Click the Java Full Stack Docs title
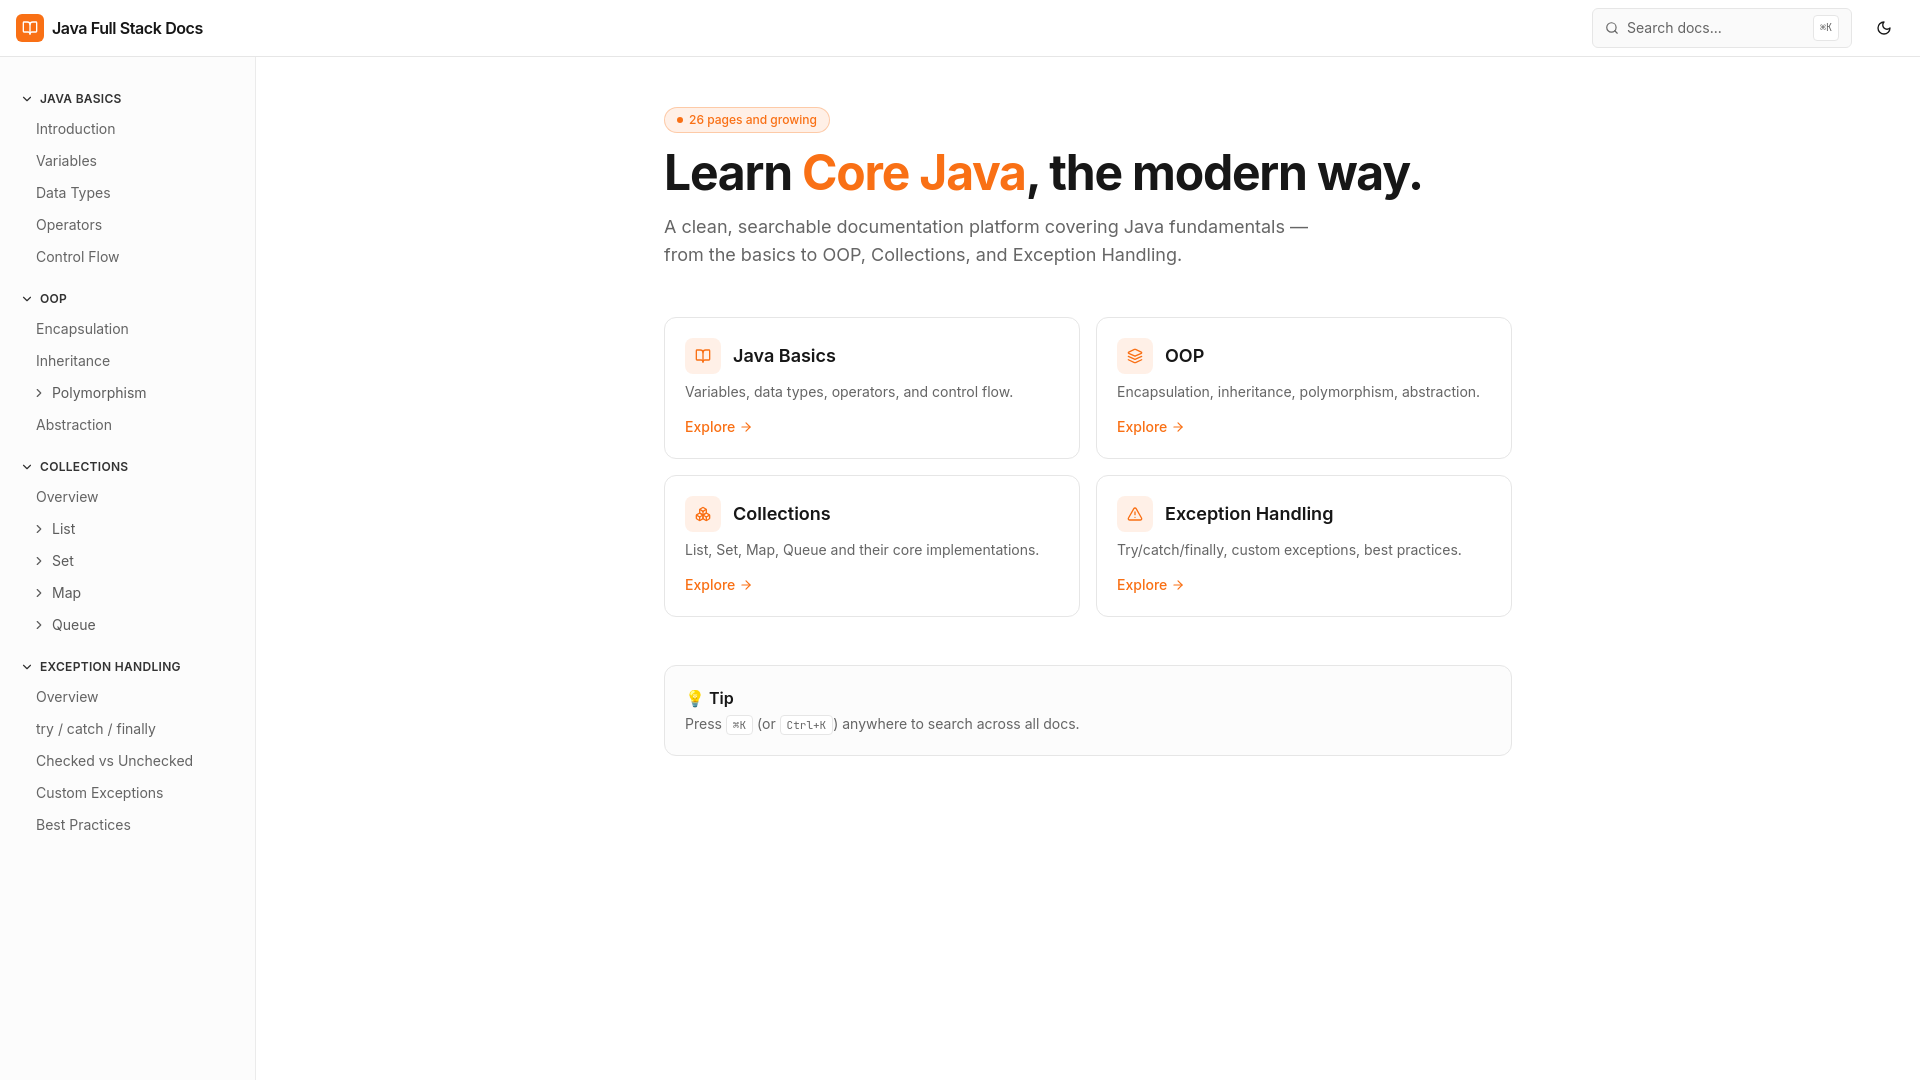Screen dimensions: 1920x1080 [x=127, y=28]
